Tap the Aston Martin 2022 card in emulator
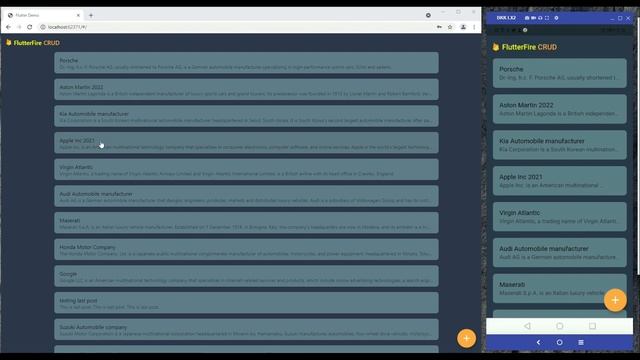The width and height of the screenshot is (640, 360). [560, 109]
